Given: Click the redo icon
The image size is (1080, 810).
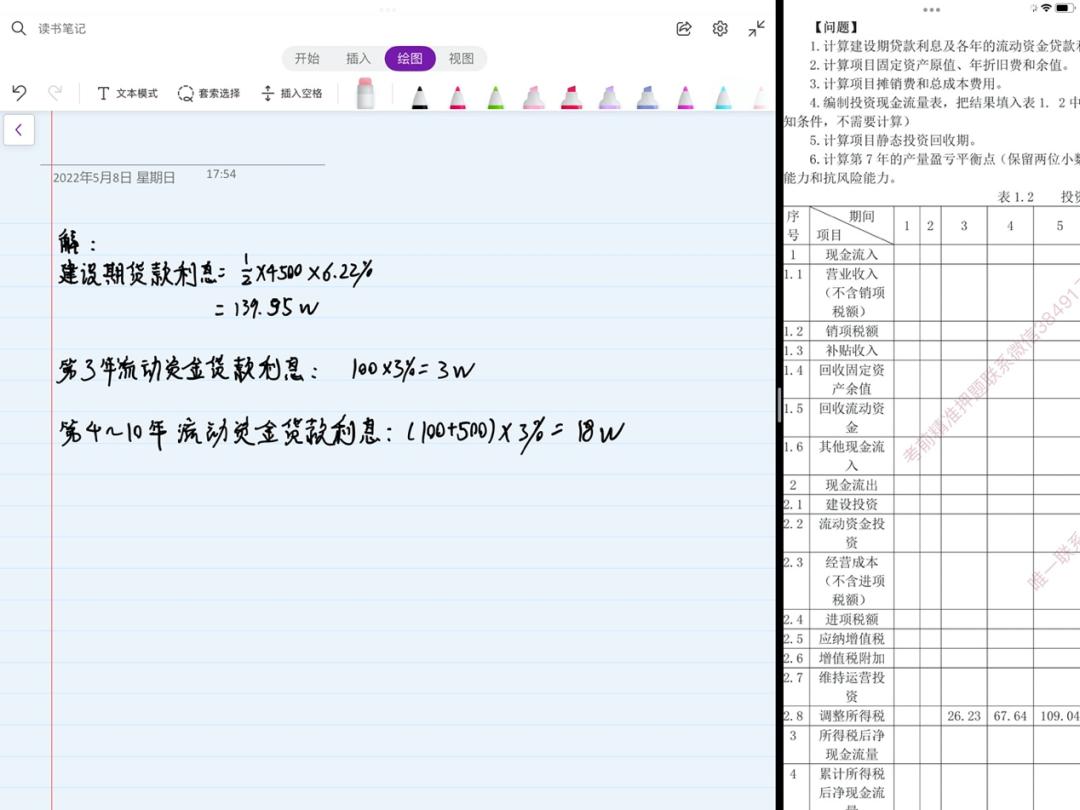Looking at the screenshot, I should coord(57,92).
